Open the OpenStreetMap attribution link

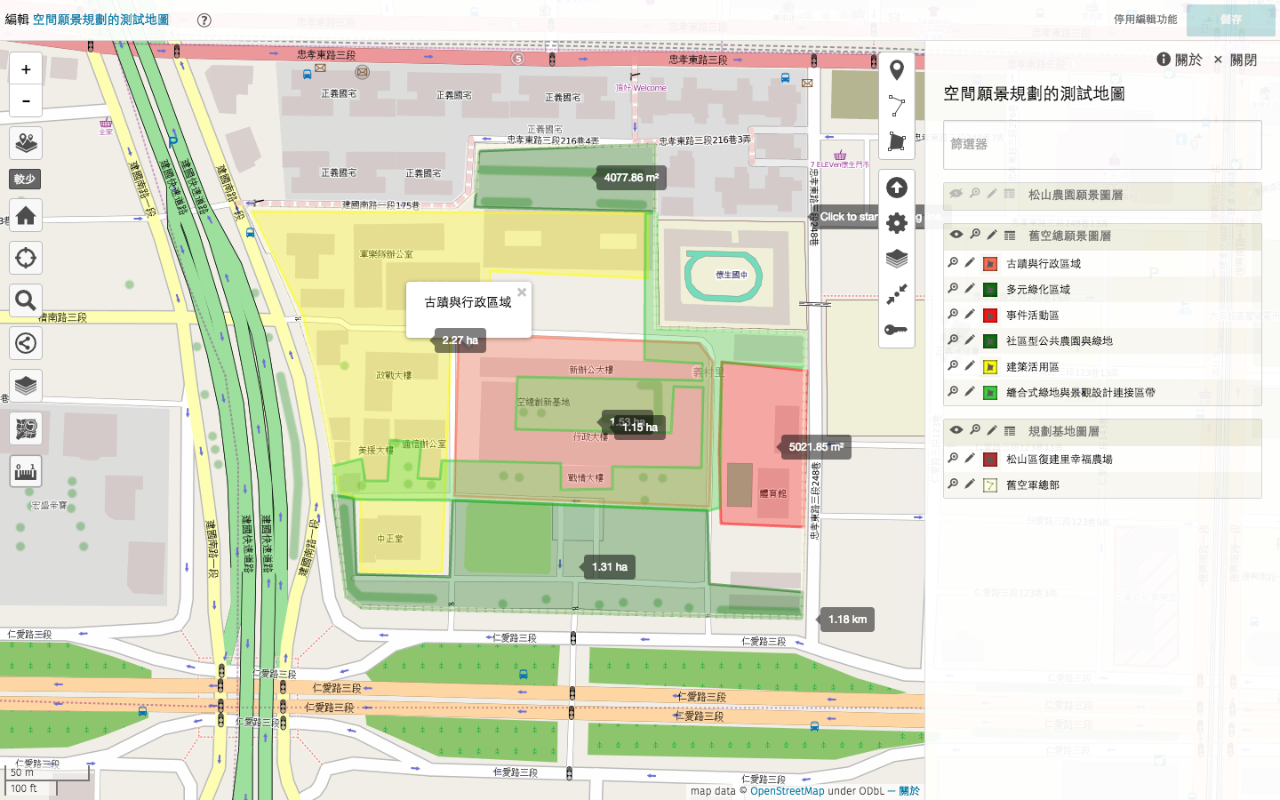787,791
